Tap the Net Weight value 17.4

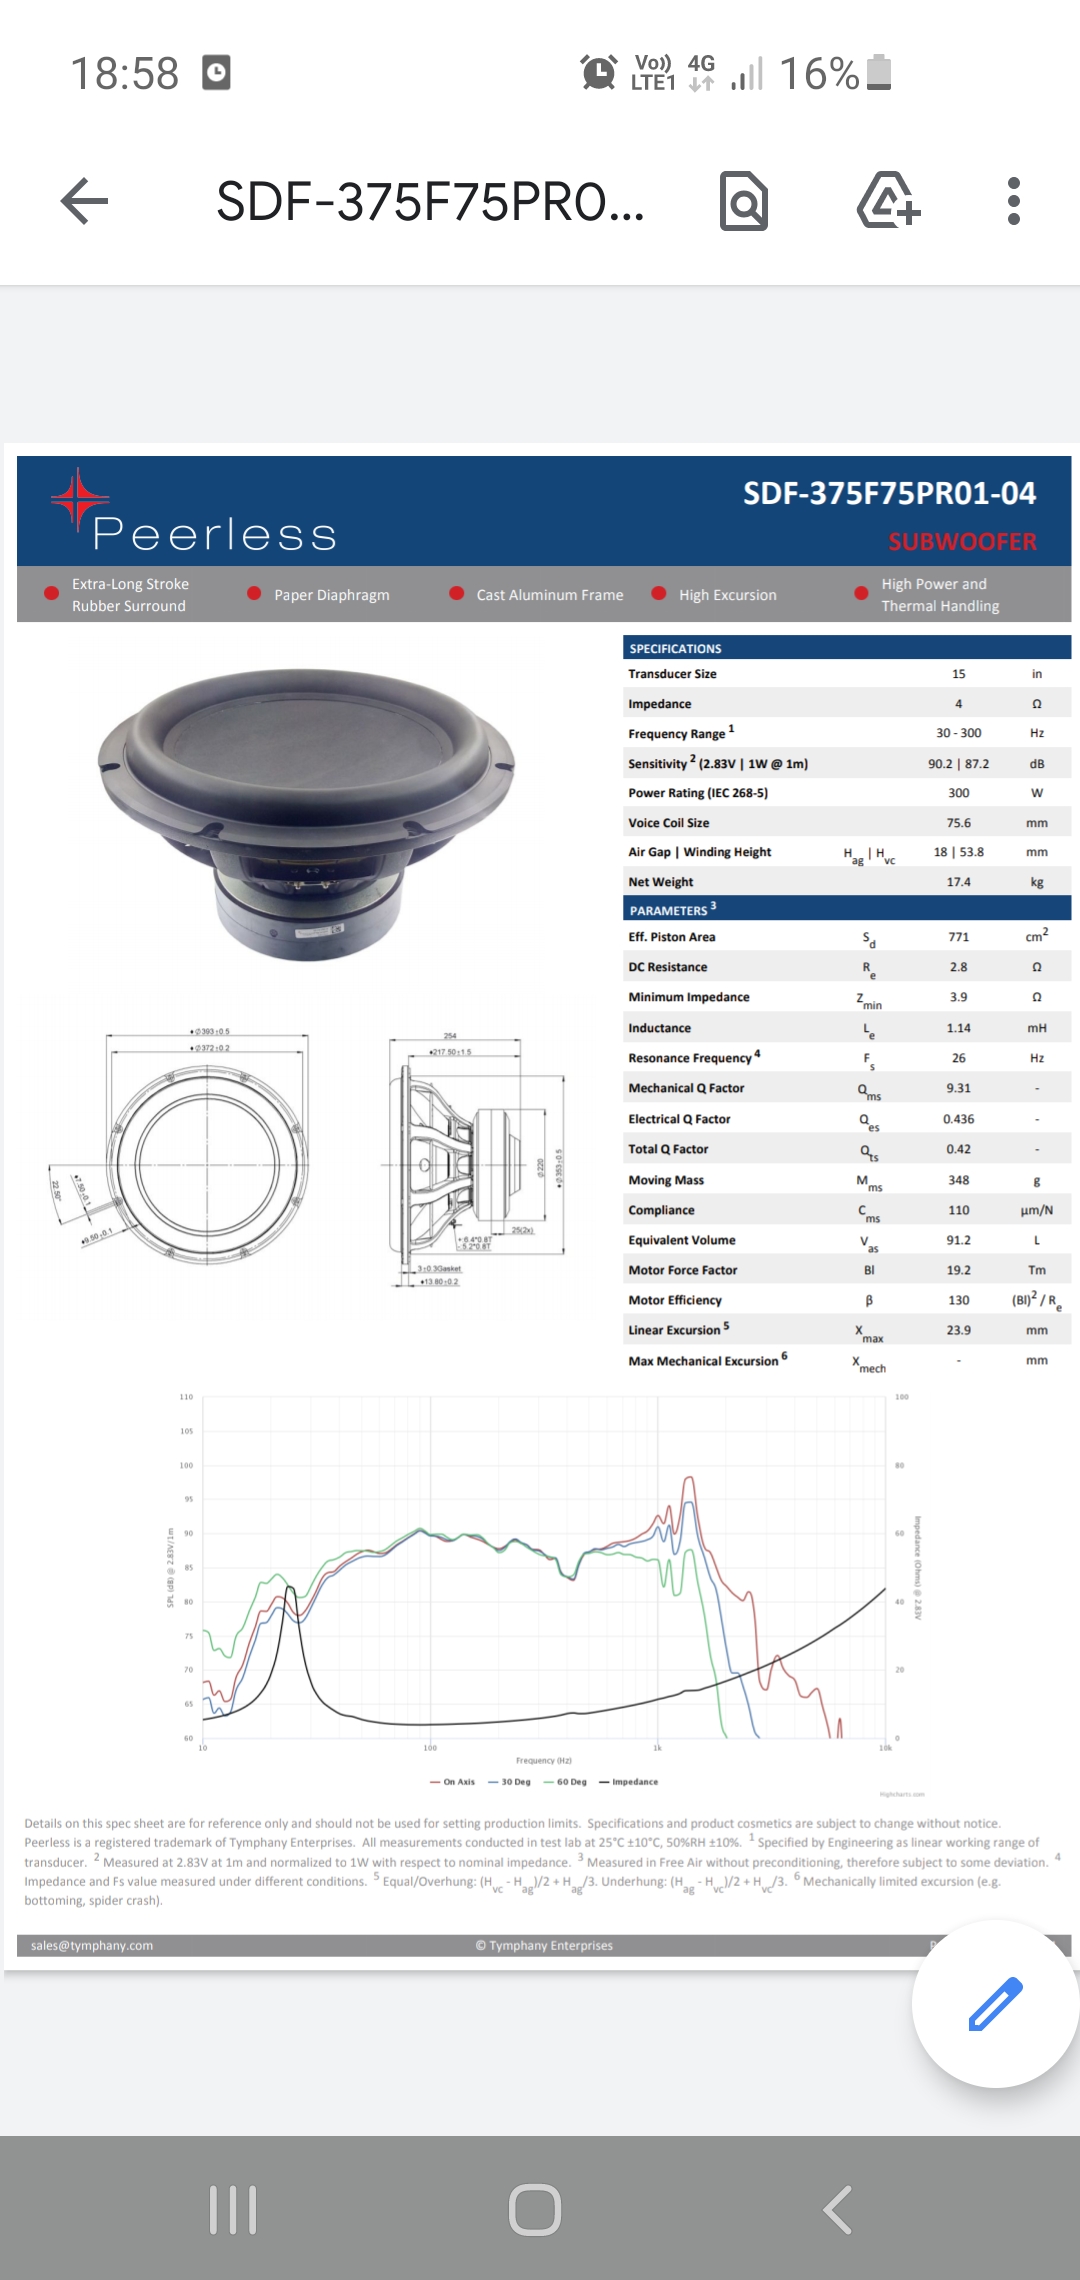(x=958, y=882)
